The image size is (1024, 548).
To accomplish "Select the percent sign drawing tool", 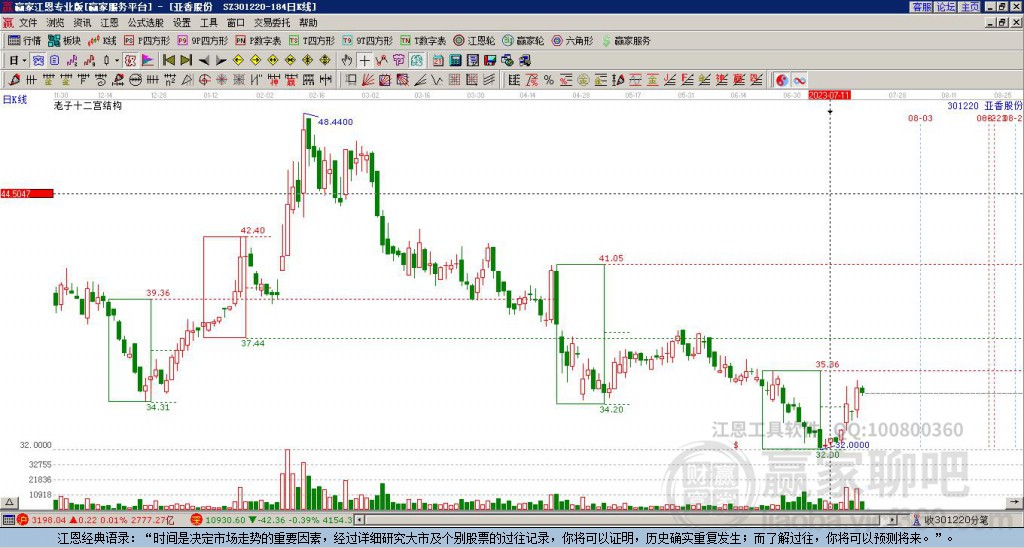I will click(549, 80).
